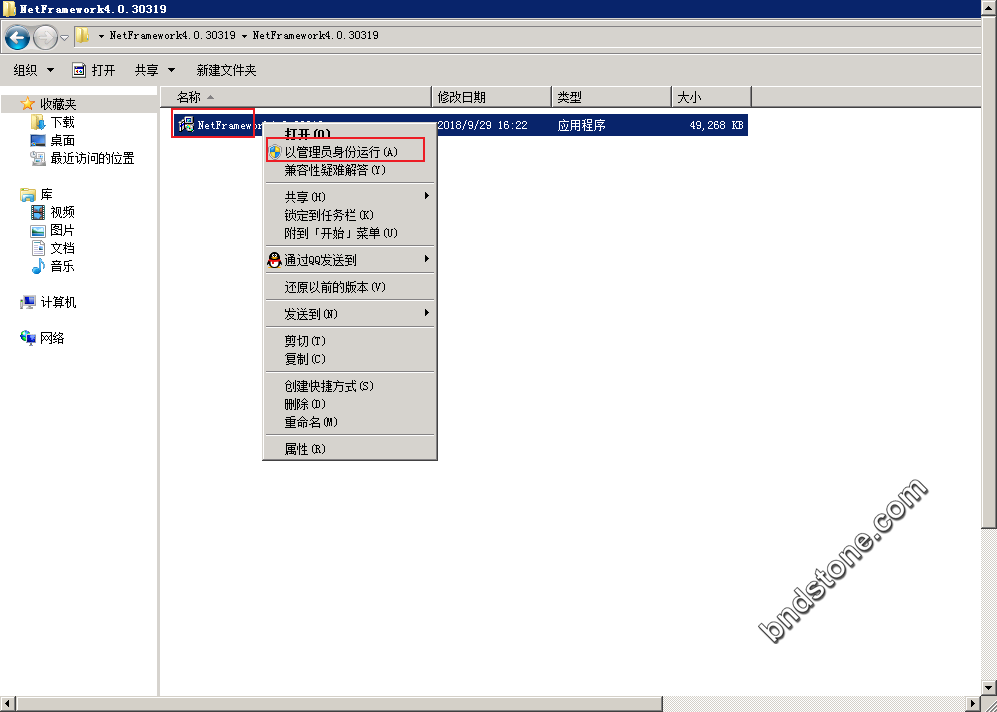Choose 删除(D) from context menu
997x712 pixels.
coord(350,404)
